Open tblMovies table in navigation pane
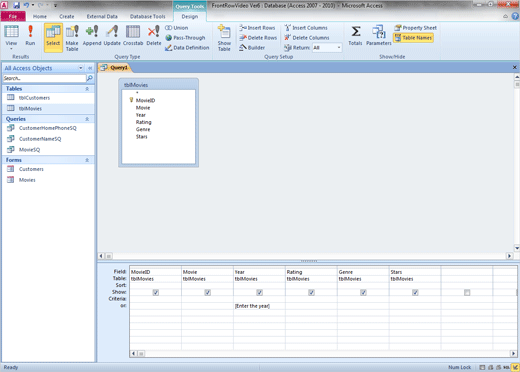Viewport: 520px width, 372px height. coord(48,108)
